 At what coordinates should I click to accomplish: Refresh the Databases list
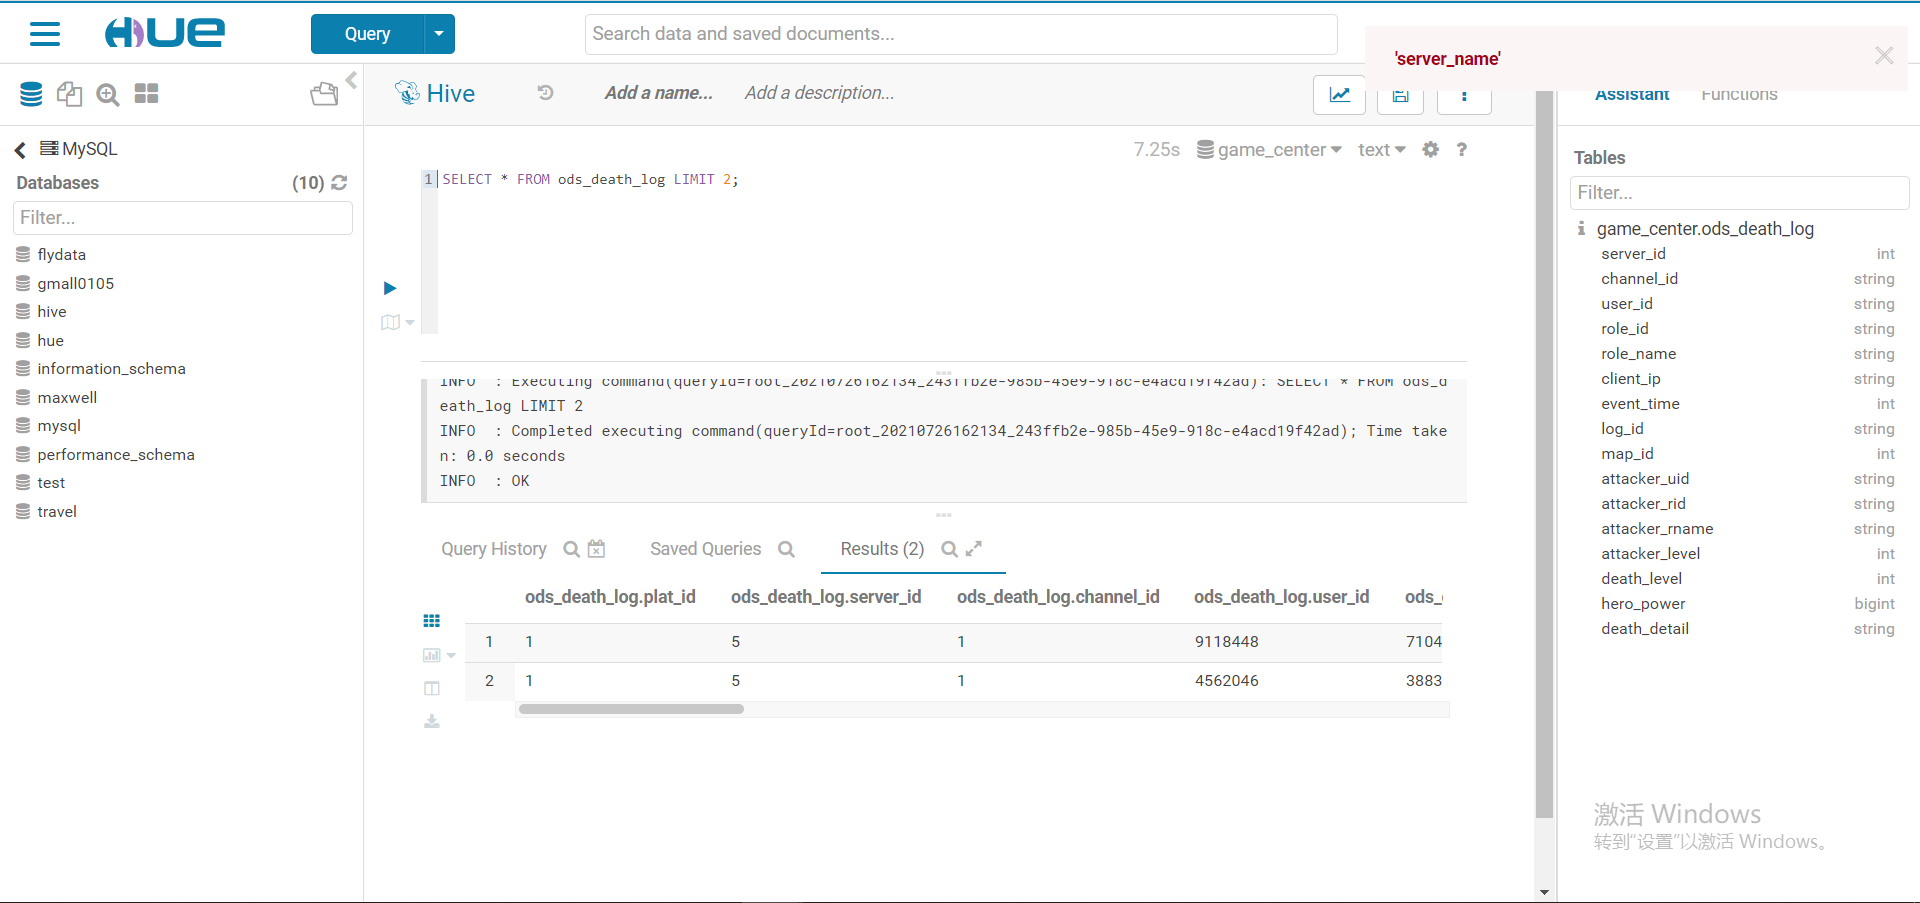tap(339, 183)
